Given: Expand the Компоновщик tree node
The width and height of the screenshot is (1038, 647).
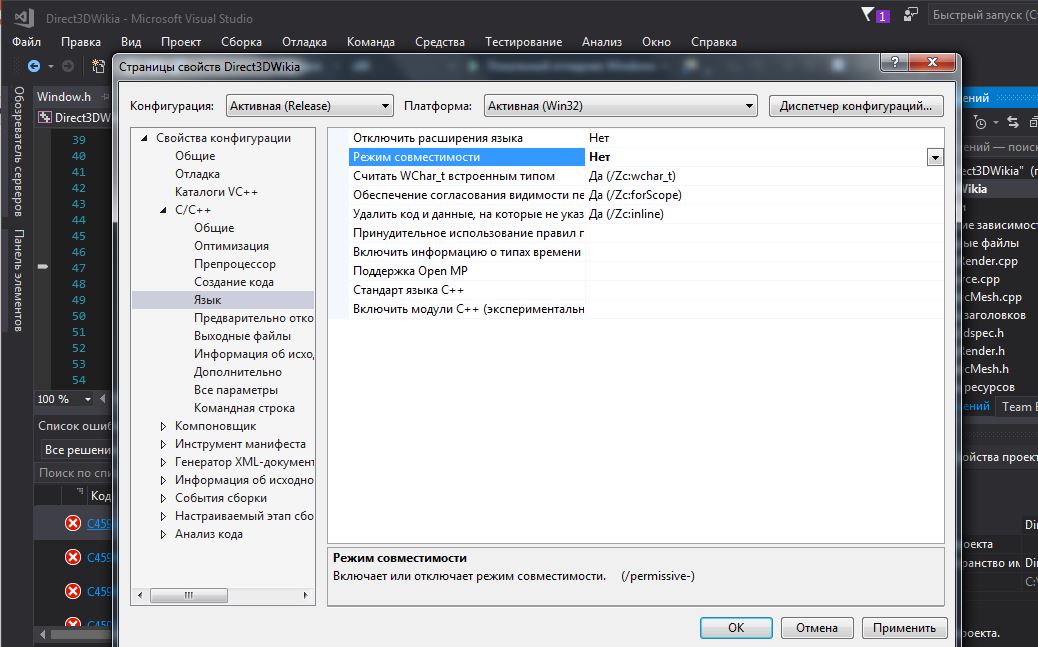Looking at the screenshot, I should pyautogui.click(x=164, y=426).
